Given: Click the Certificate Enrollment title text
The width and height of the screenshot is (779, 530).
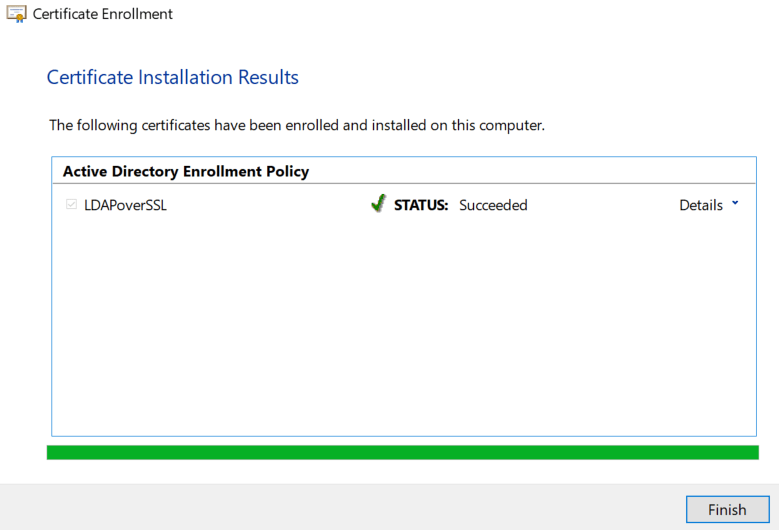Looking at the screenshot, I should [103, 14].
